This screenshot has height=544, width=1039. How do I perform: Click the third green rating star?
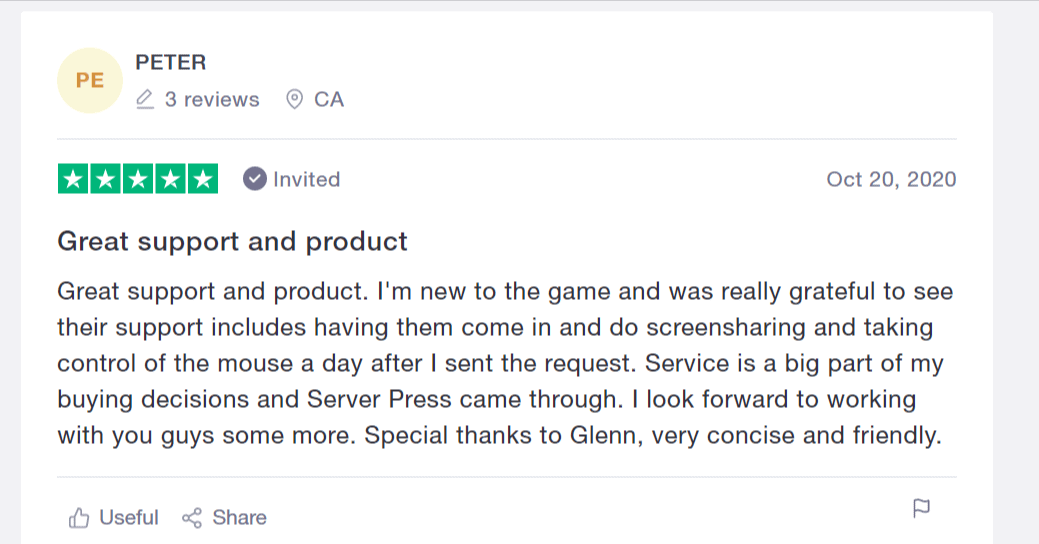tap(138, 179)
